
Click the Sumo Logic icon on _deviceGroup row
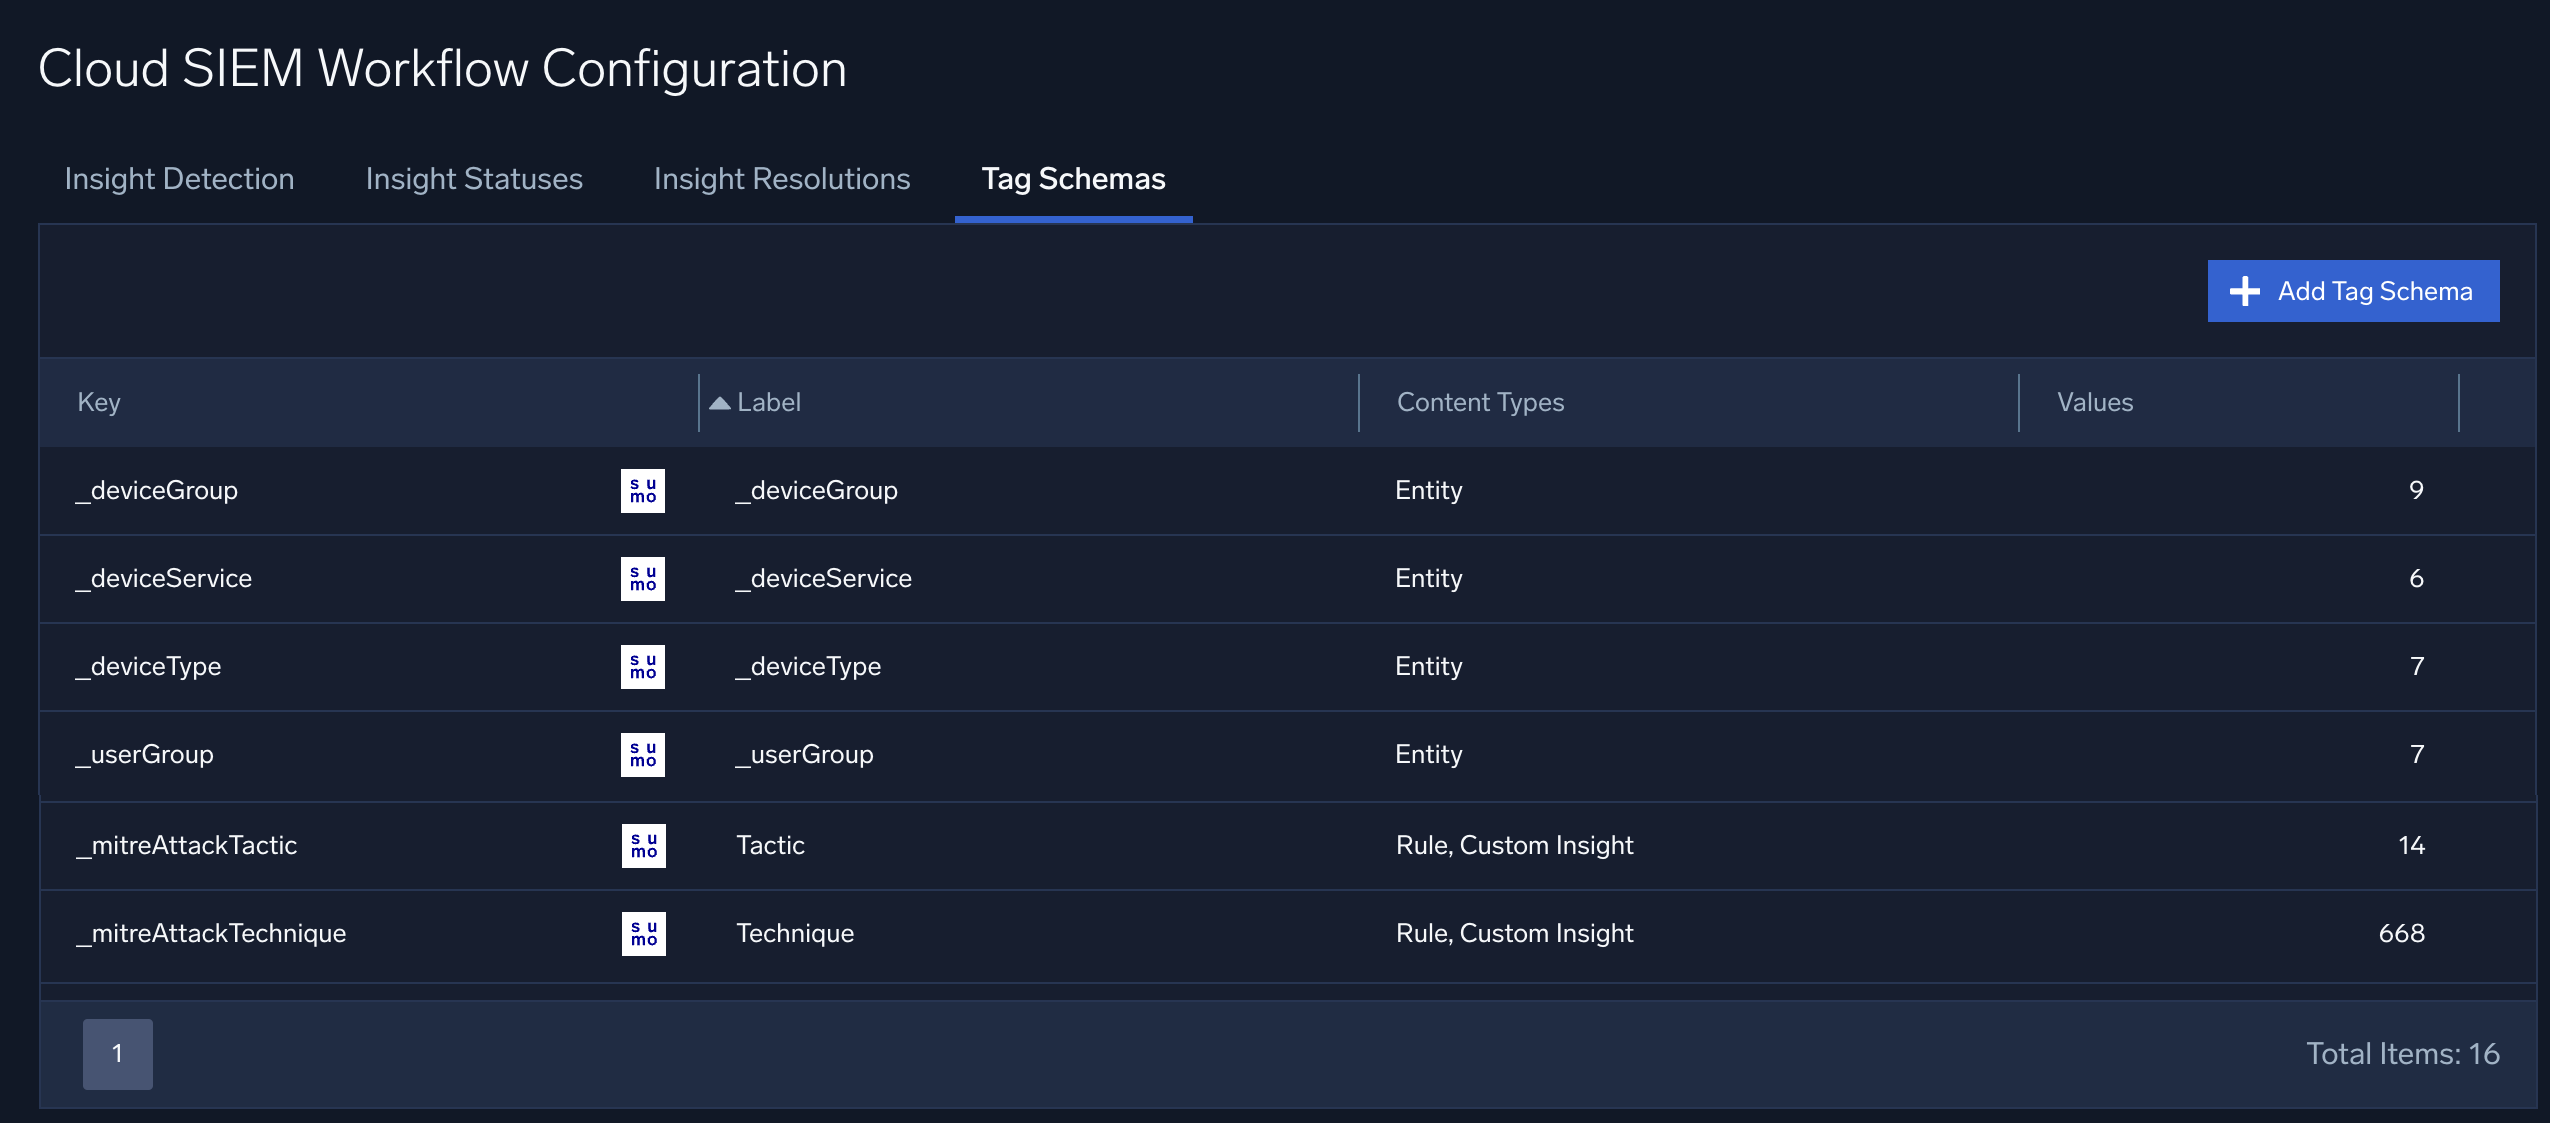point(644,488)
